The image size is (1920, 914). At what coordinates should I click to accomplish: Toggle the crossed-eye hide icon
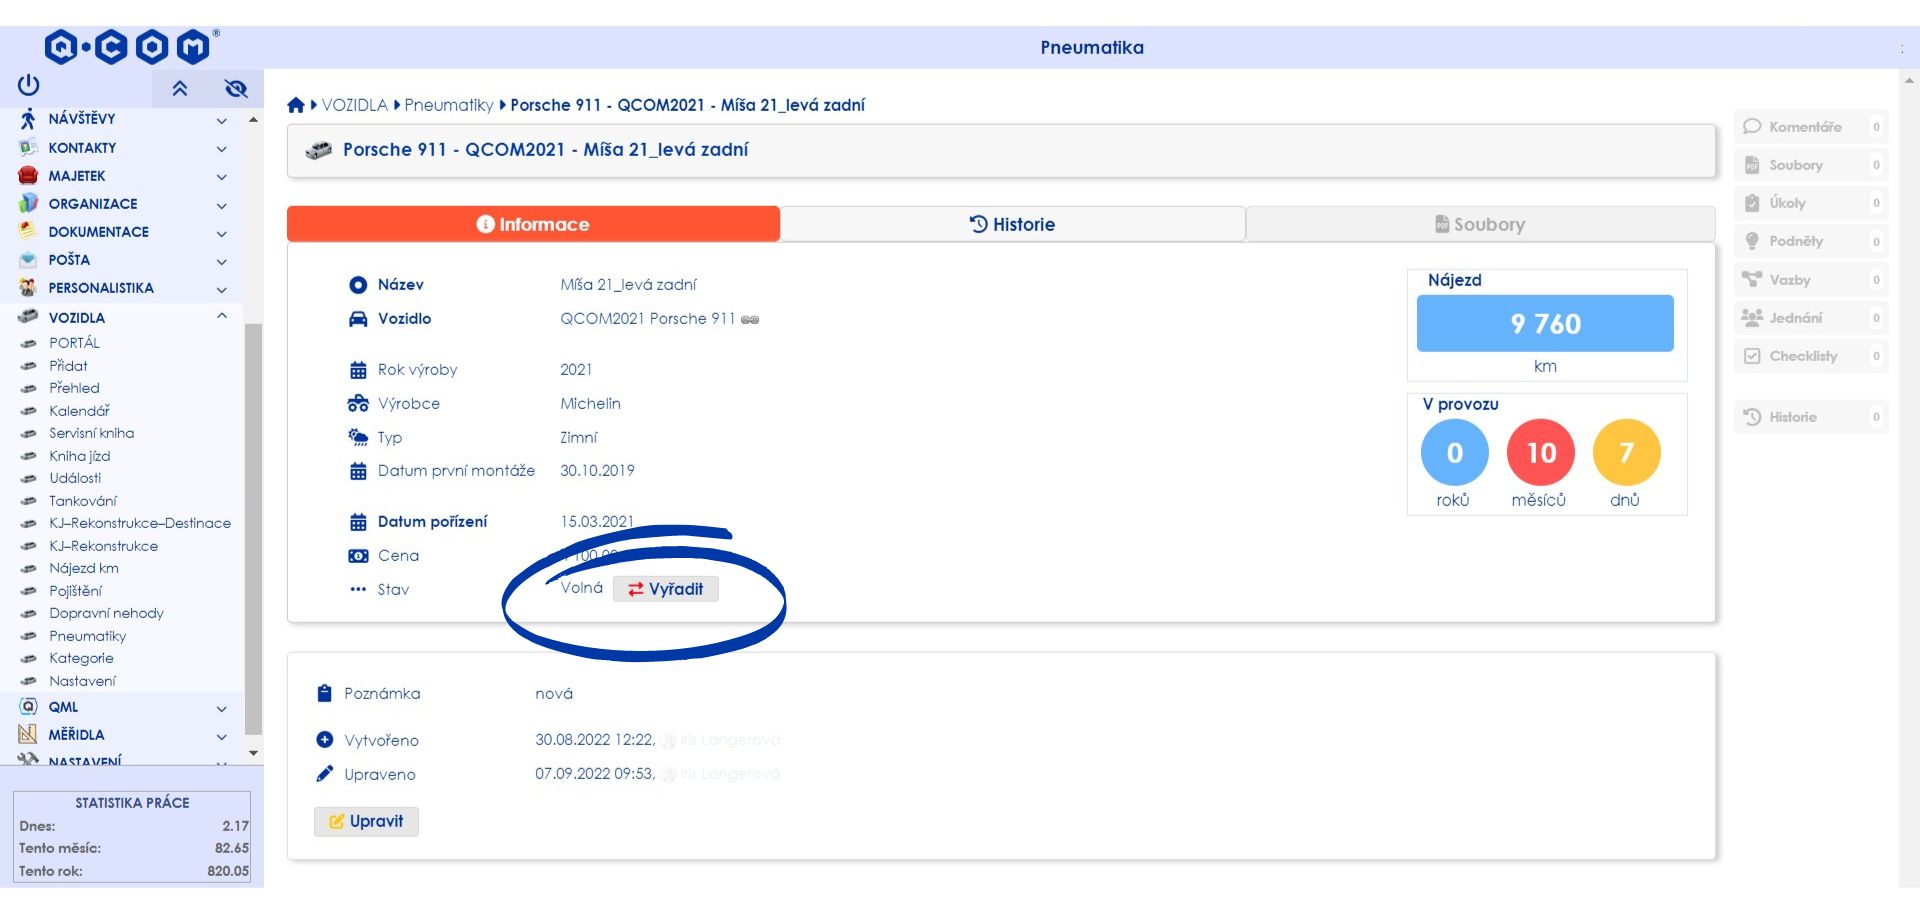pos(236,88)
